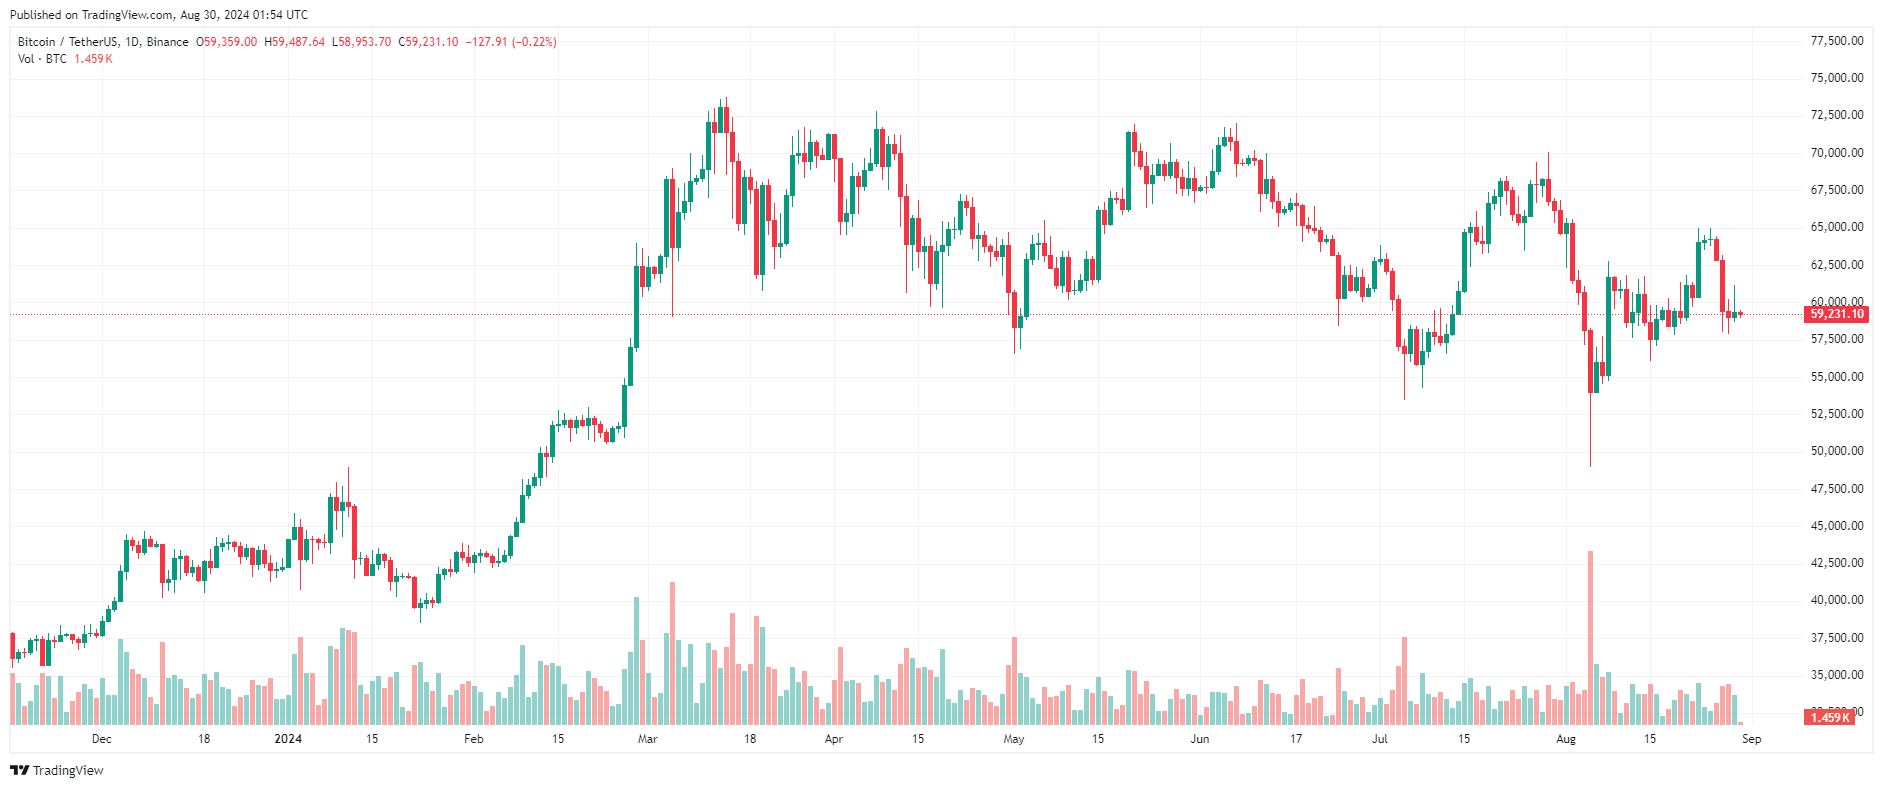The image size is (1883, 788).
Task: Click the red 1.459K volume tag on price axis
Action: [1830, 717]
